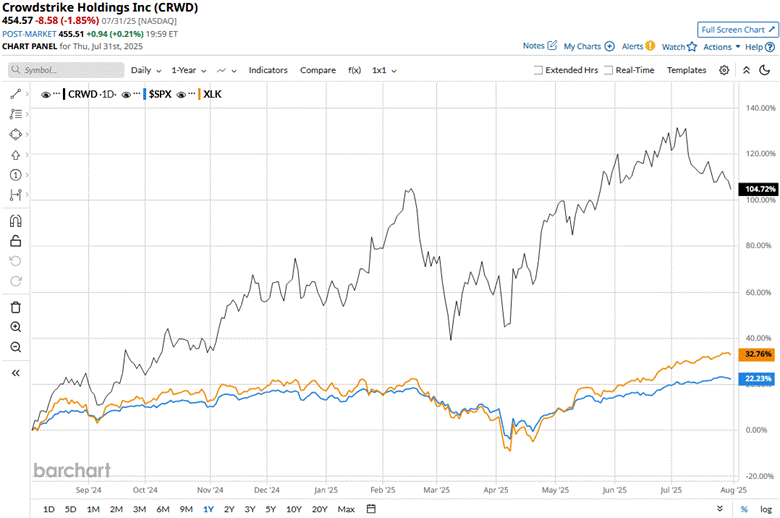Open the date range calendar picker
This screenshot has width=780, height=518.
371,509
